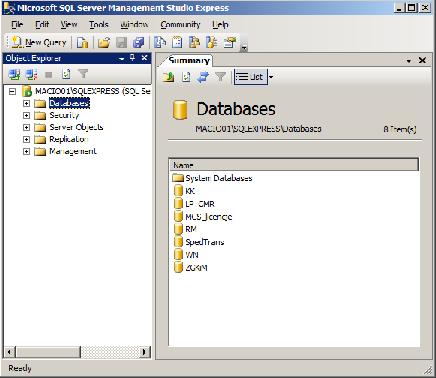Click Refresh icon in Object Explorer toolbar
Viewport: 436px width, 378px height.
point(66,74)
